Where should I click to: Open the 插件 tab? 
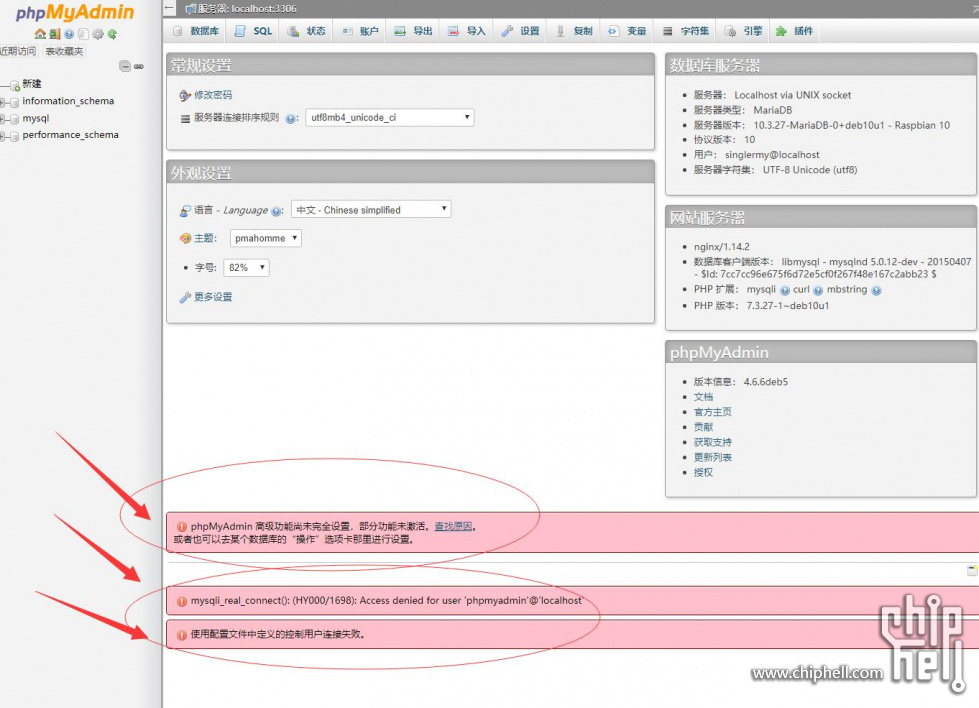tap(794, 31)
